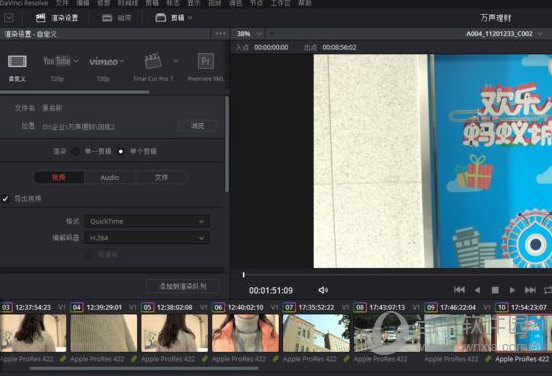The height and width of the screenshot is (376, 552).
Task: Click the Out point timecode 00:08:56:02
Action: [x=339, y=48]
